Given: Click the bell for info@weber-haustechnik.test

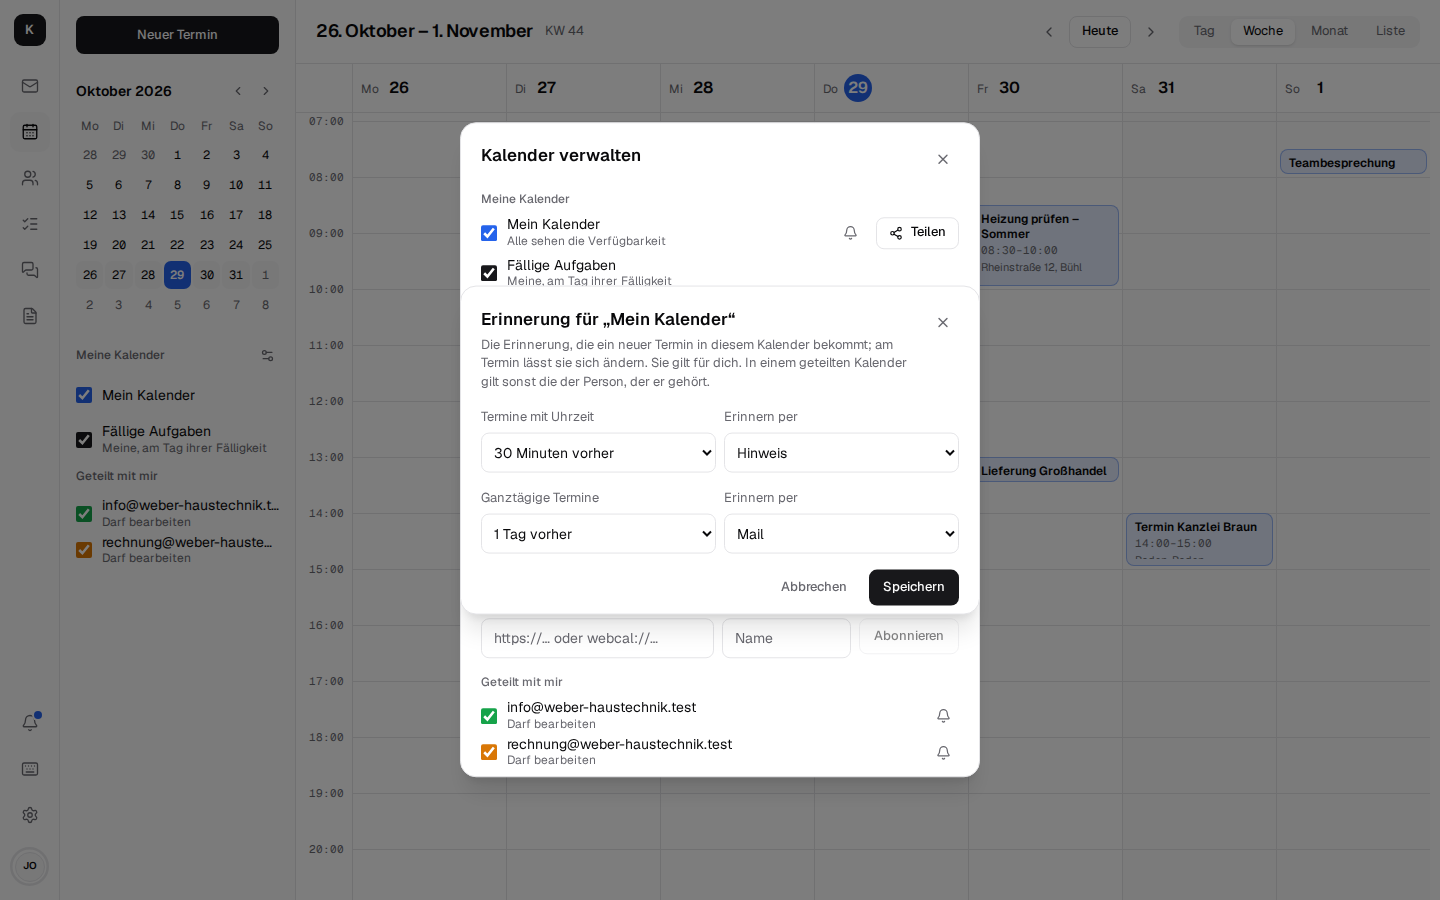Looking at the screenshot, I should point(943,716).
